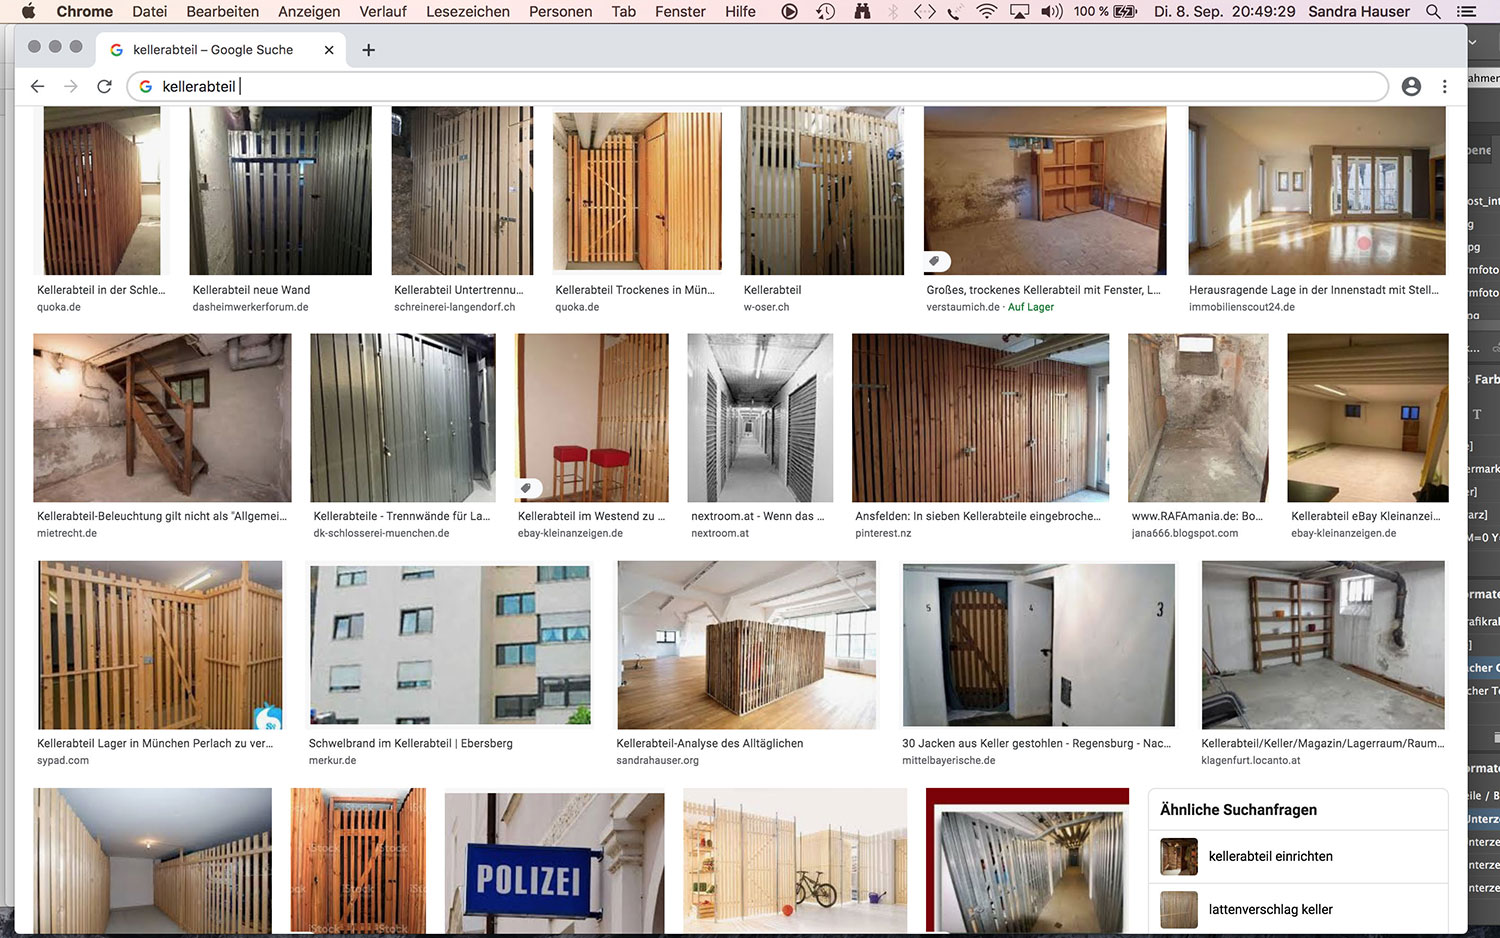Image resolution: width=1500 pixels, height=938 pixels.
Task: Click the 'quoka.de' source under Kellerabteil Trockenes
Action: point(577,308)
